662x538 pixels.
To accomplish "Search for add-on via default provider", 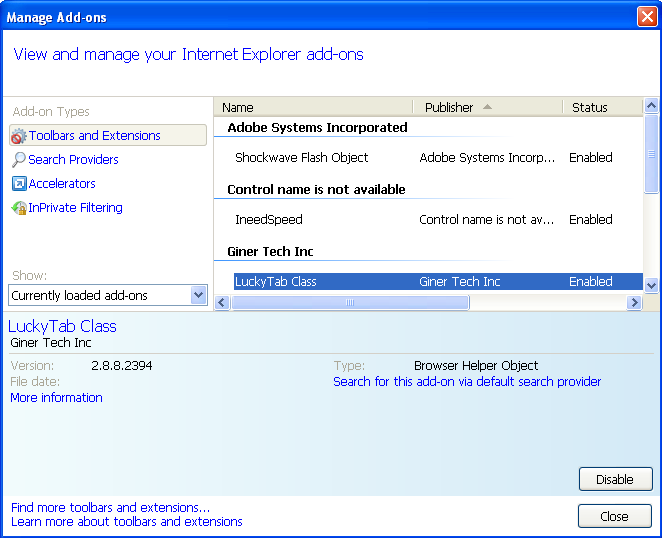I will 467,382.
